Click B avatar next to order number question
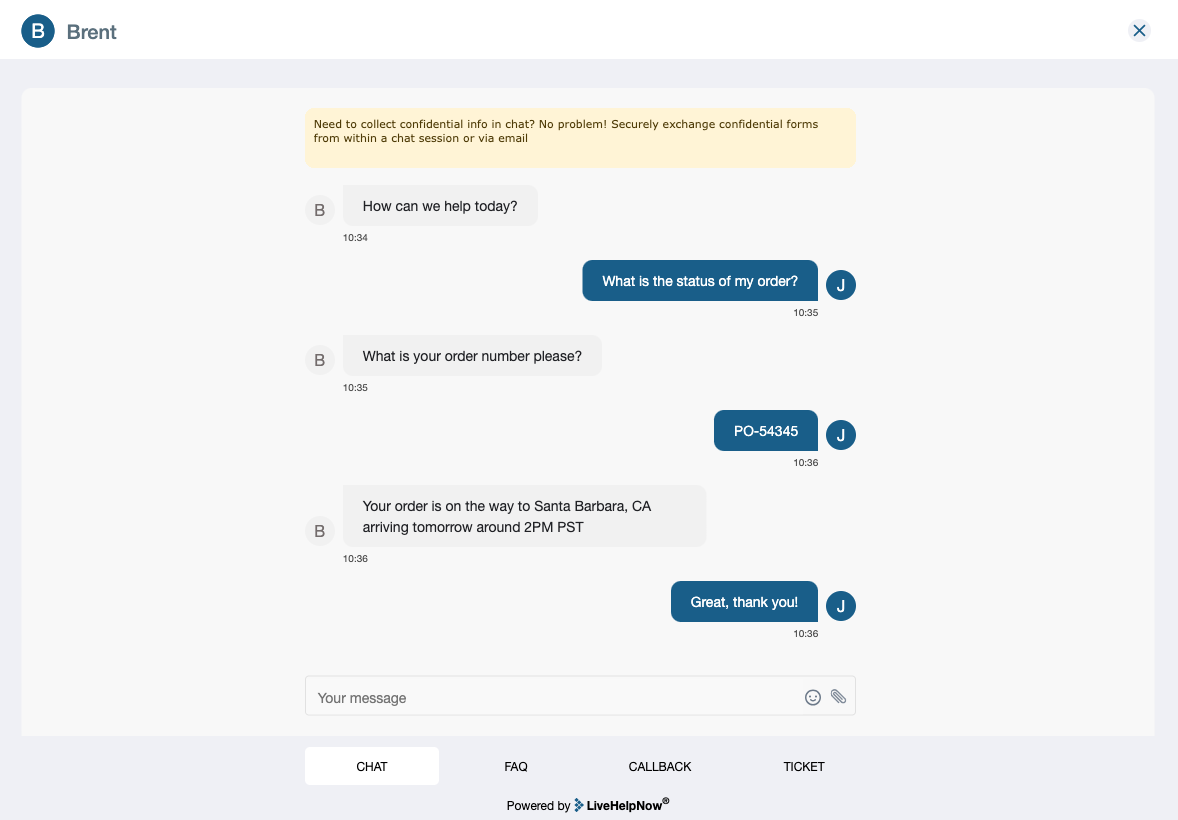This screenshot has width=1178, height=820. pyautogui.click(x=319, y=359)
